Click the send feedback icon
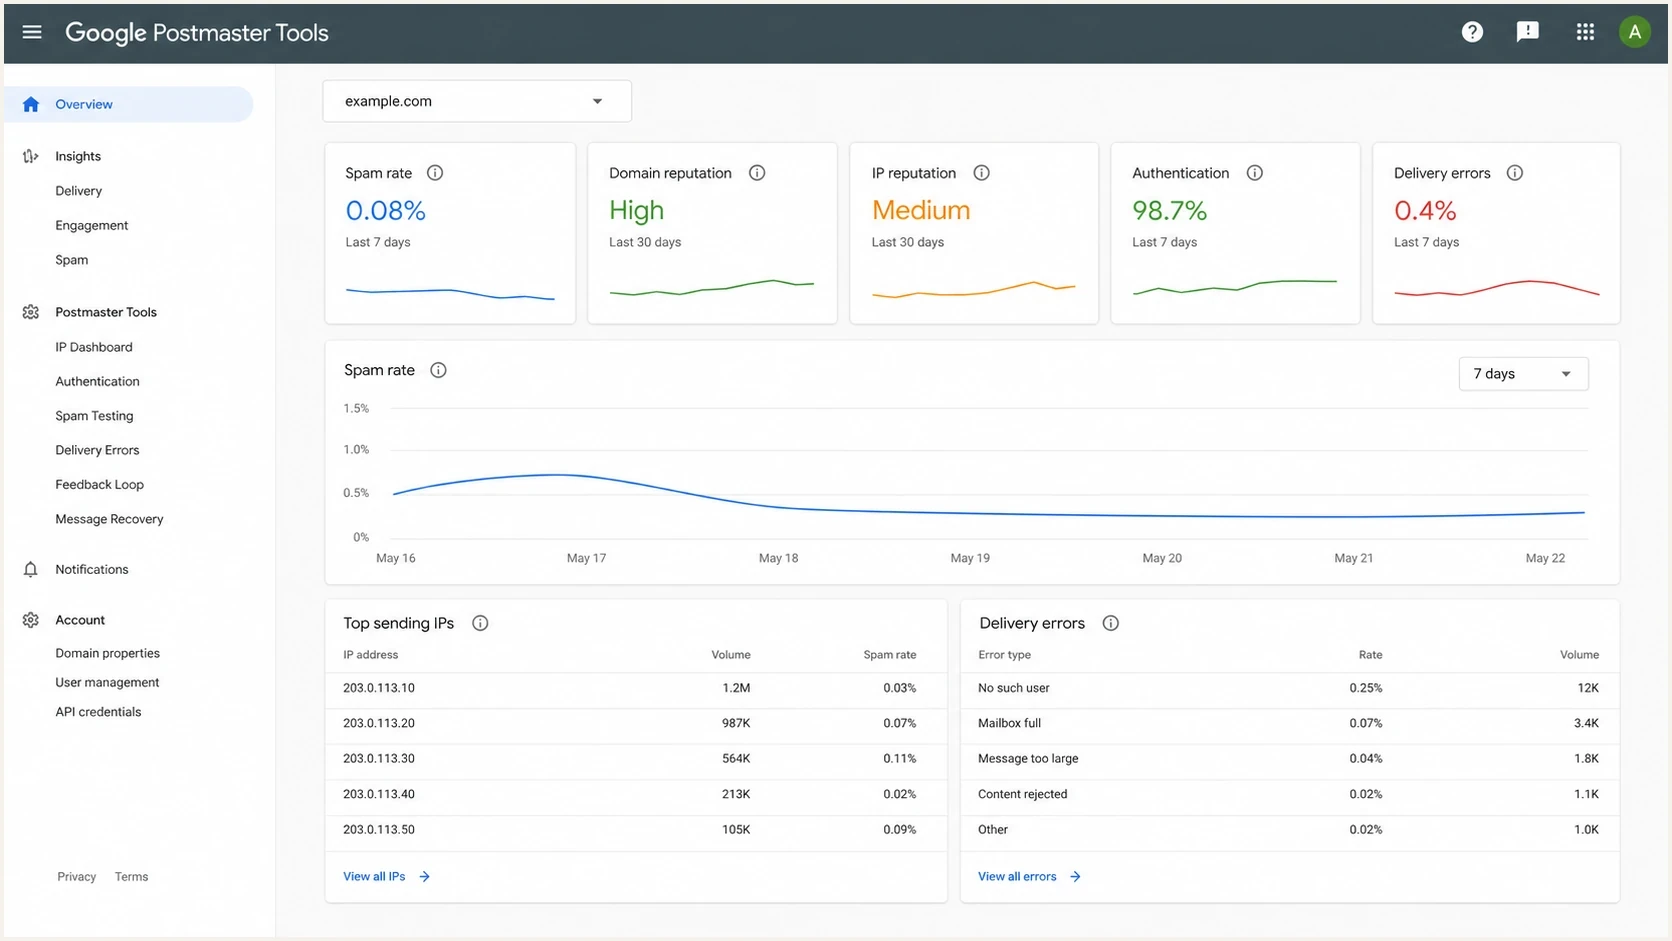Viewport: 1672px width, 941px height. point(1528,32)
